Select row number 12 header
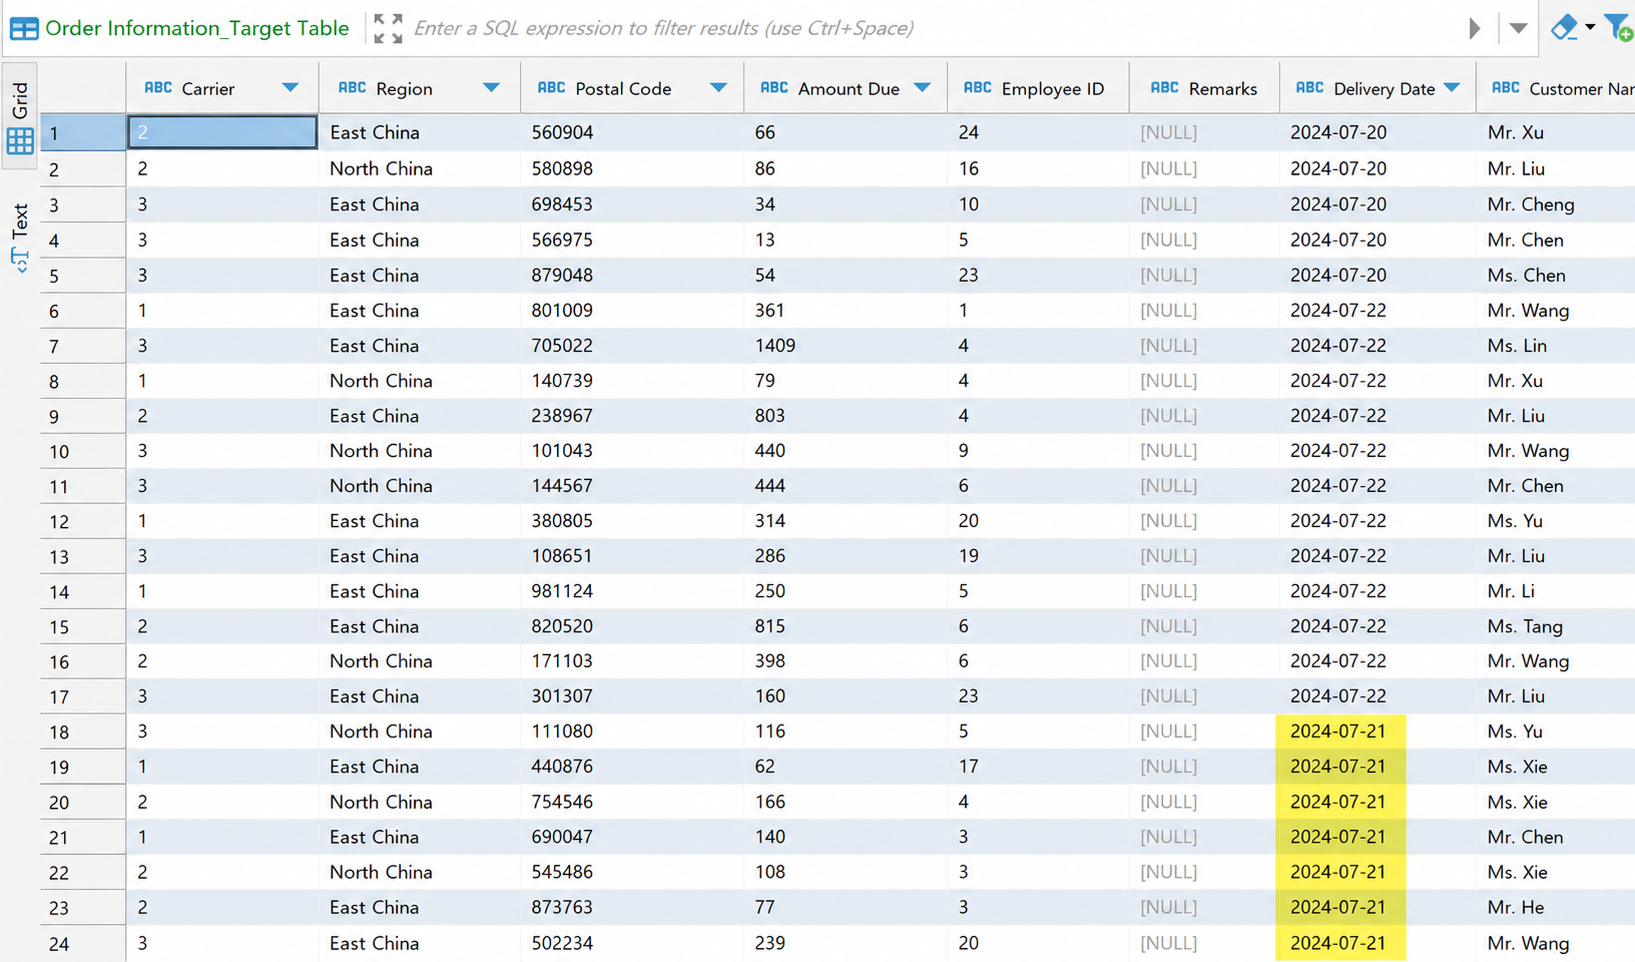Screen dimensions: 1635x962 (83, 521)
